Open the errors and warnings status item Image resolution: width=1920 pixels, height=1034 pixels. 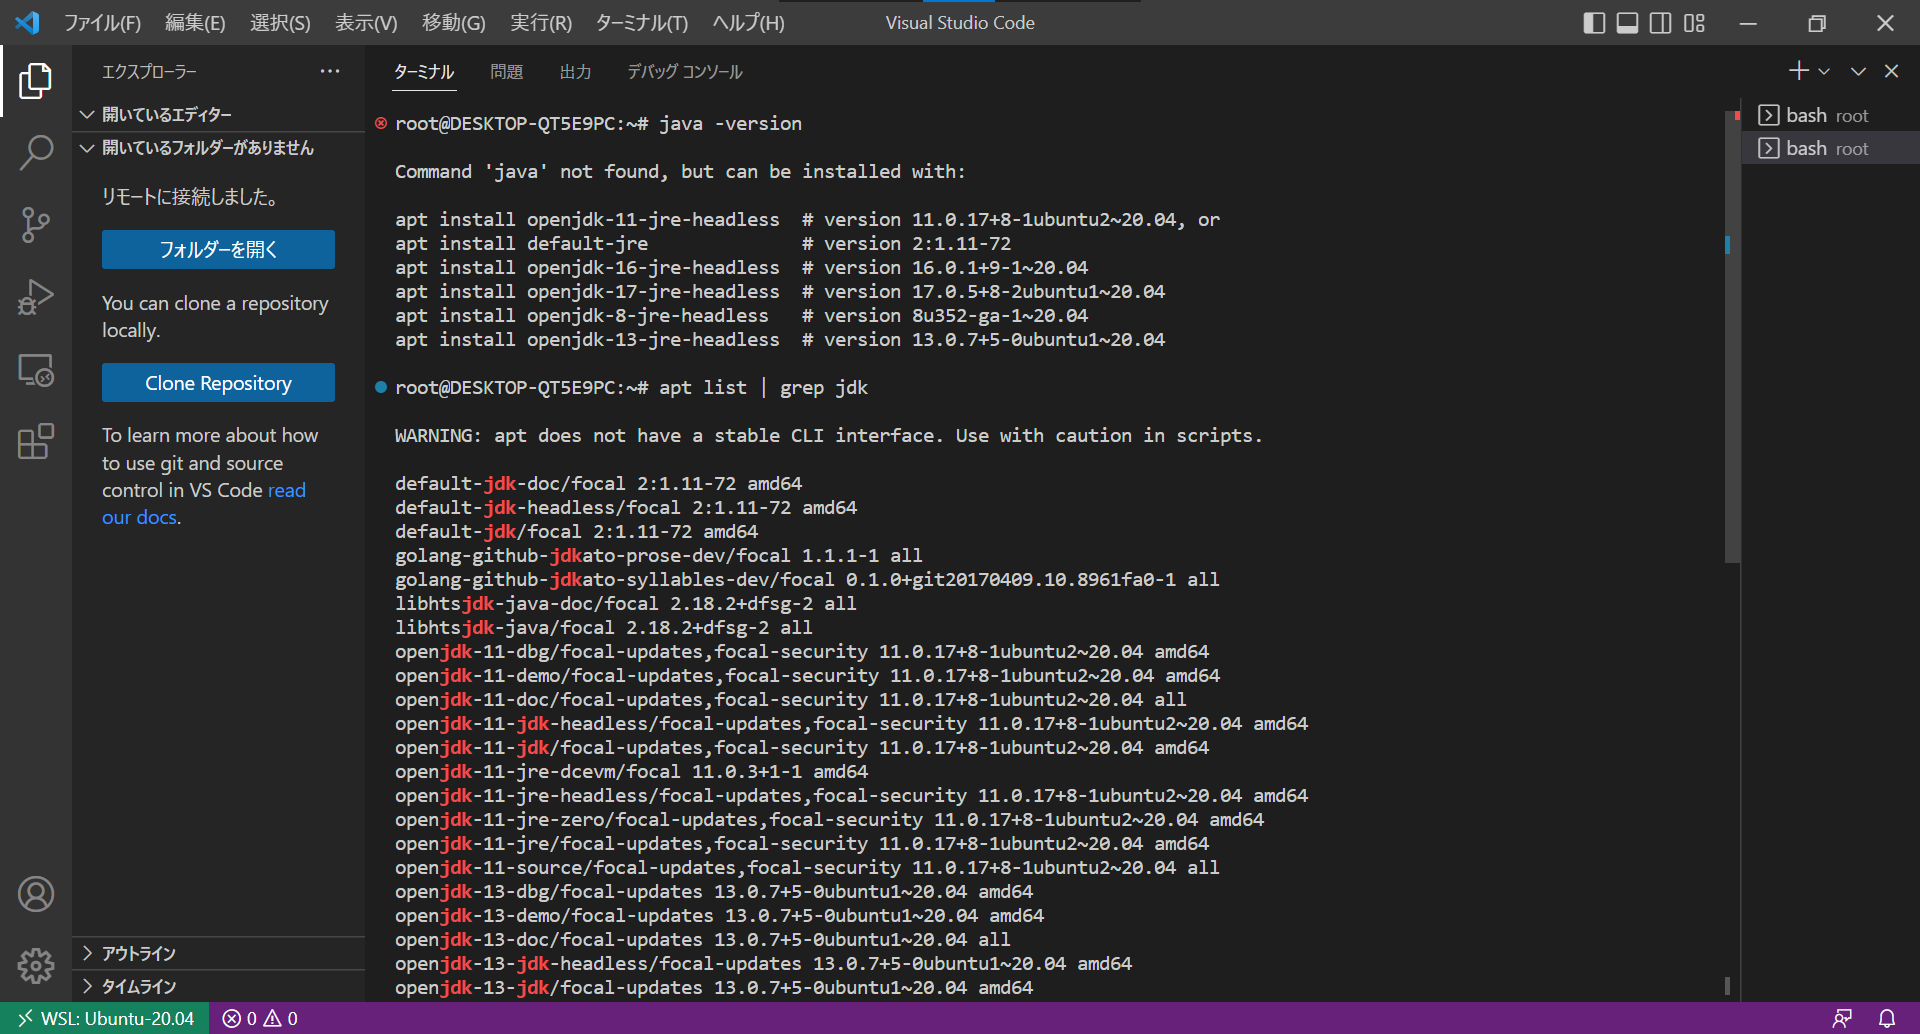260,1018
